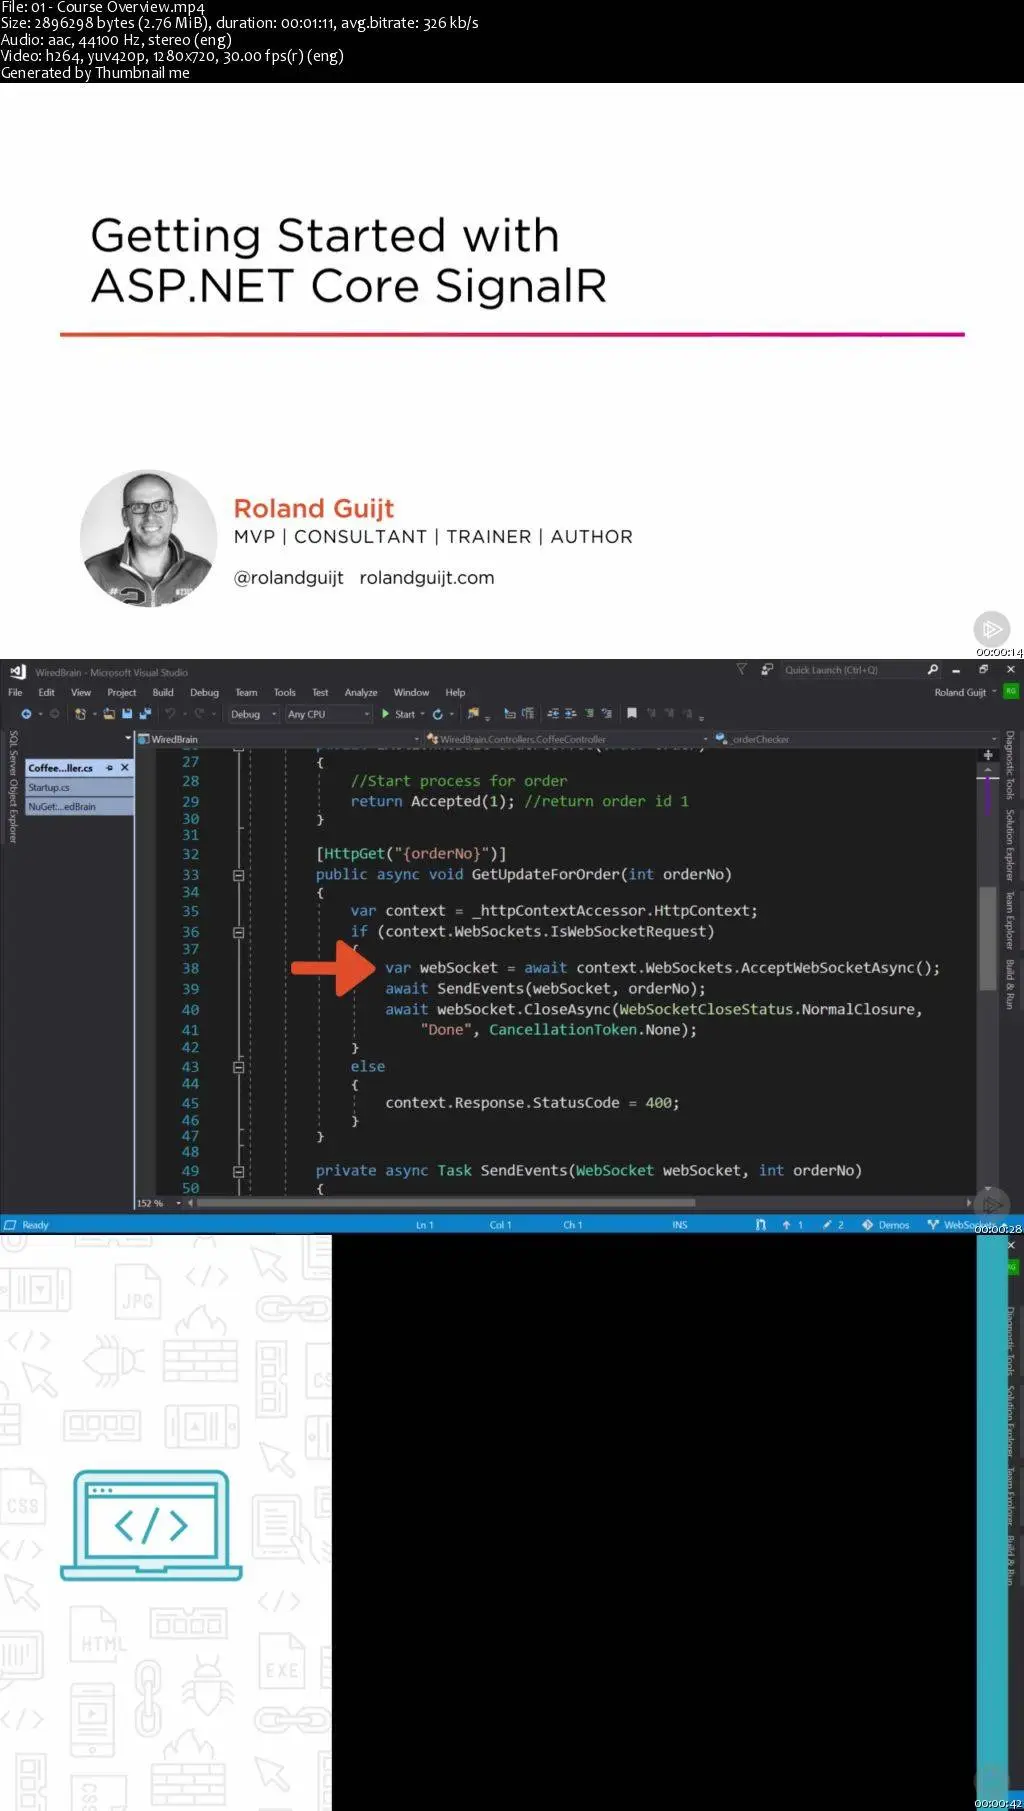Image resolution: width=1024 pixels, height=1811 pixels.
Task: Start debugging with the green Start button
Action: point(398,714)
